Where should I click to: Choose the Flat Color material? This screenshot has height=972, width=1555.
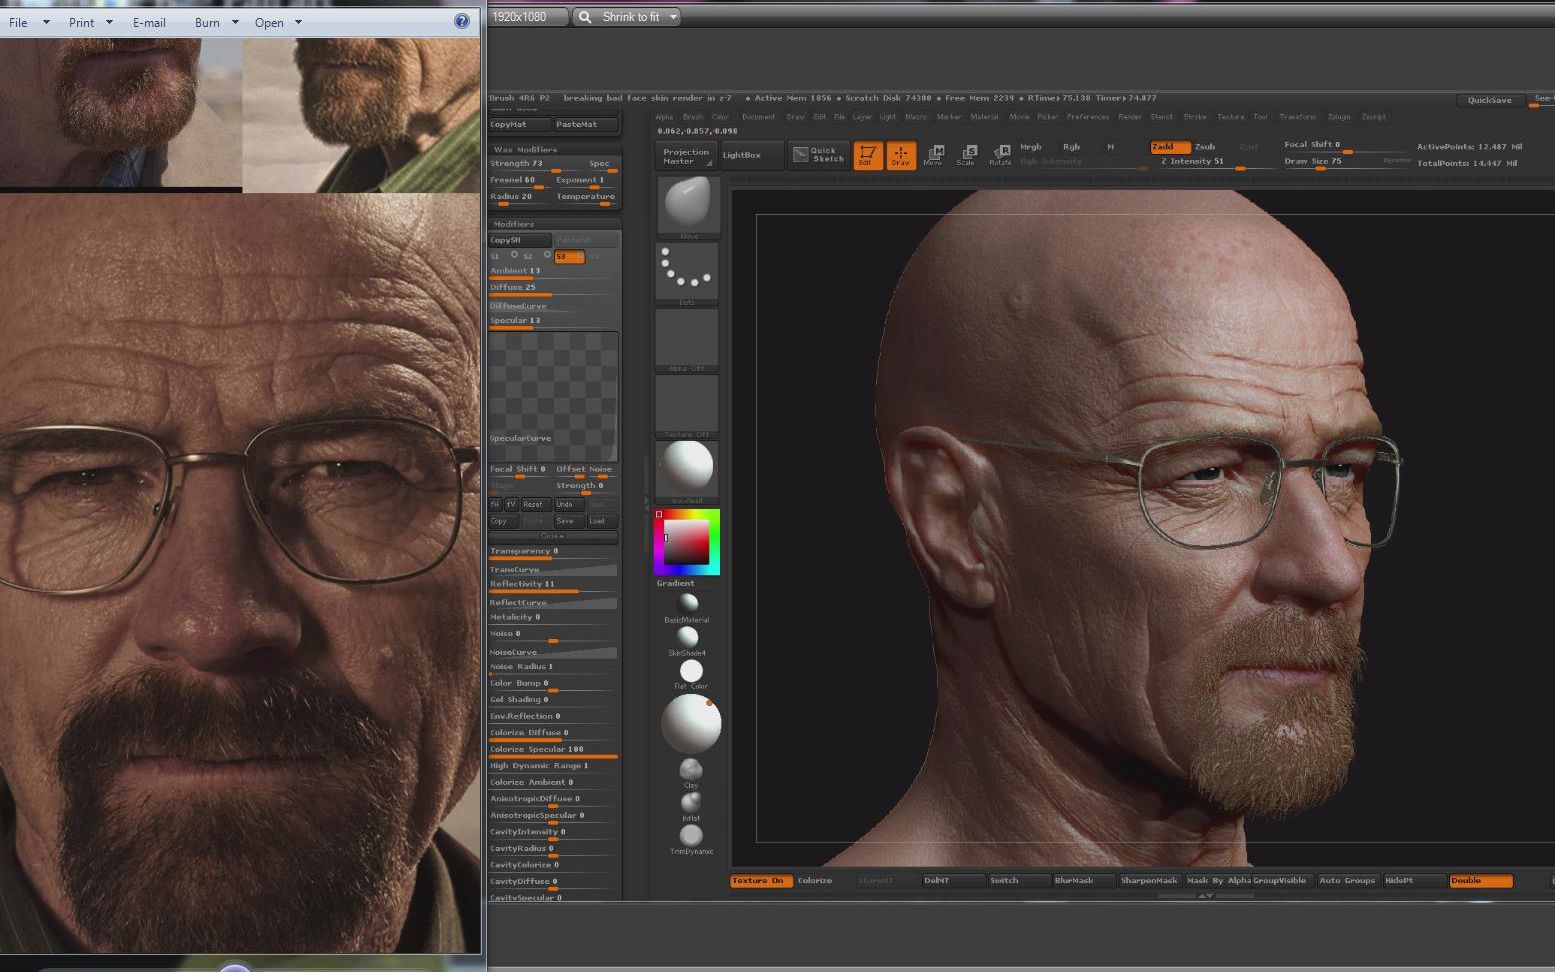click(x=689, y=670)
